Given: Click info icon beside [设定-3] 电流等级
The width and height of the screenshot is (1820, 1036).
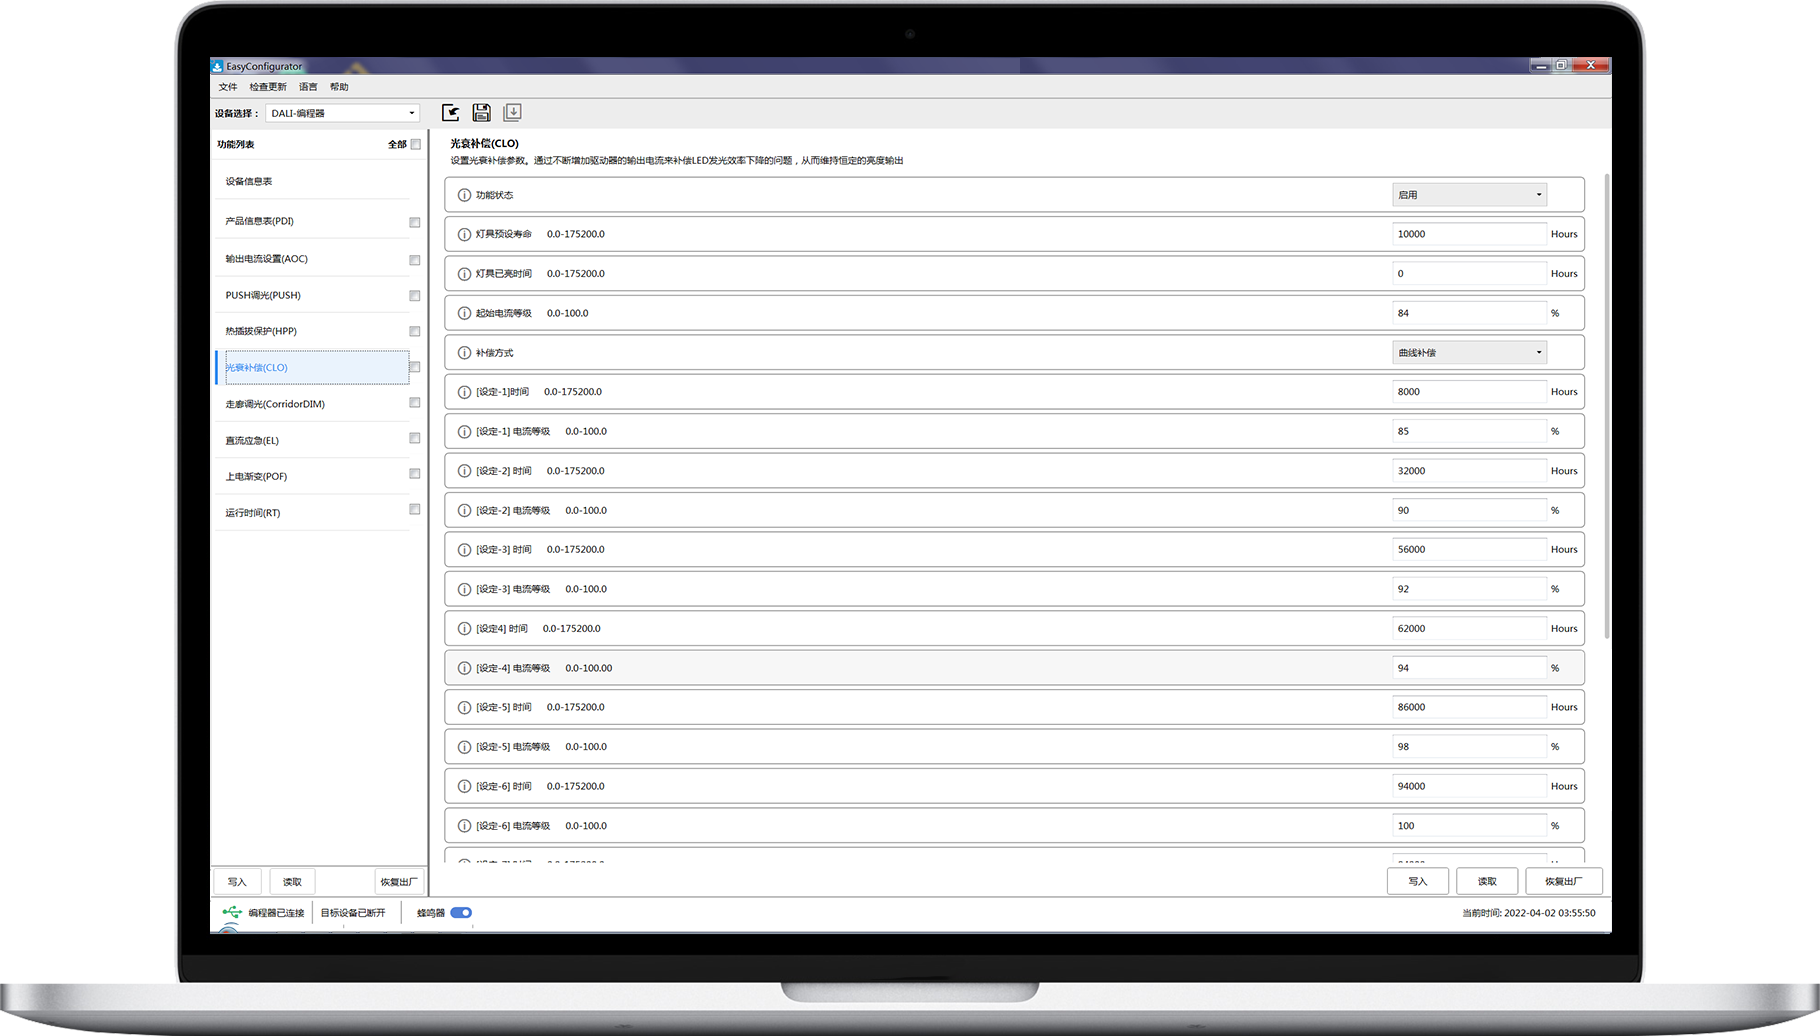Looking at the screenshot, I should 464,590.
